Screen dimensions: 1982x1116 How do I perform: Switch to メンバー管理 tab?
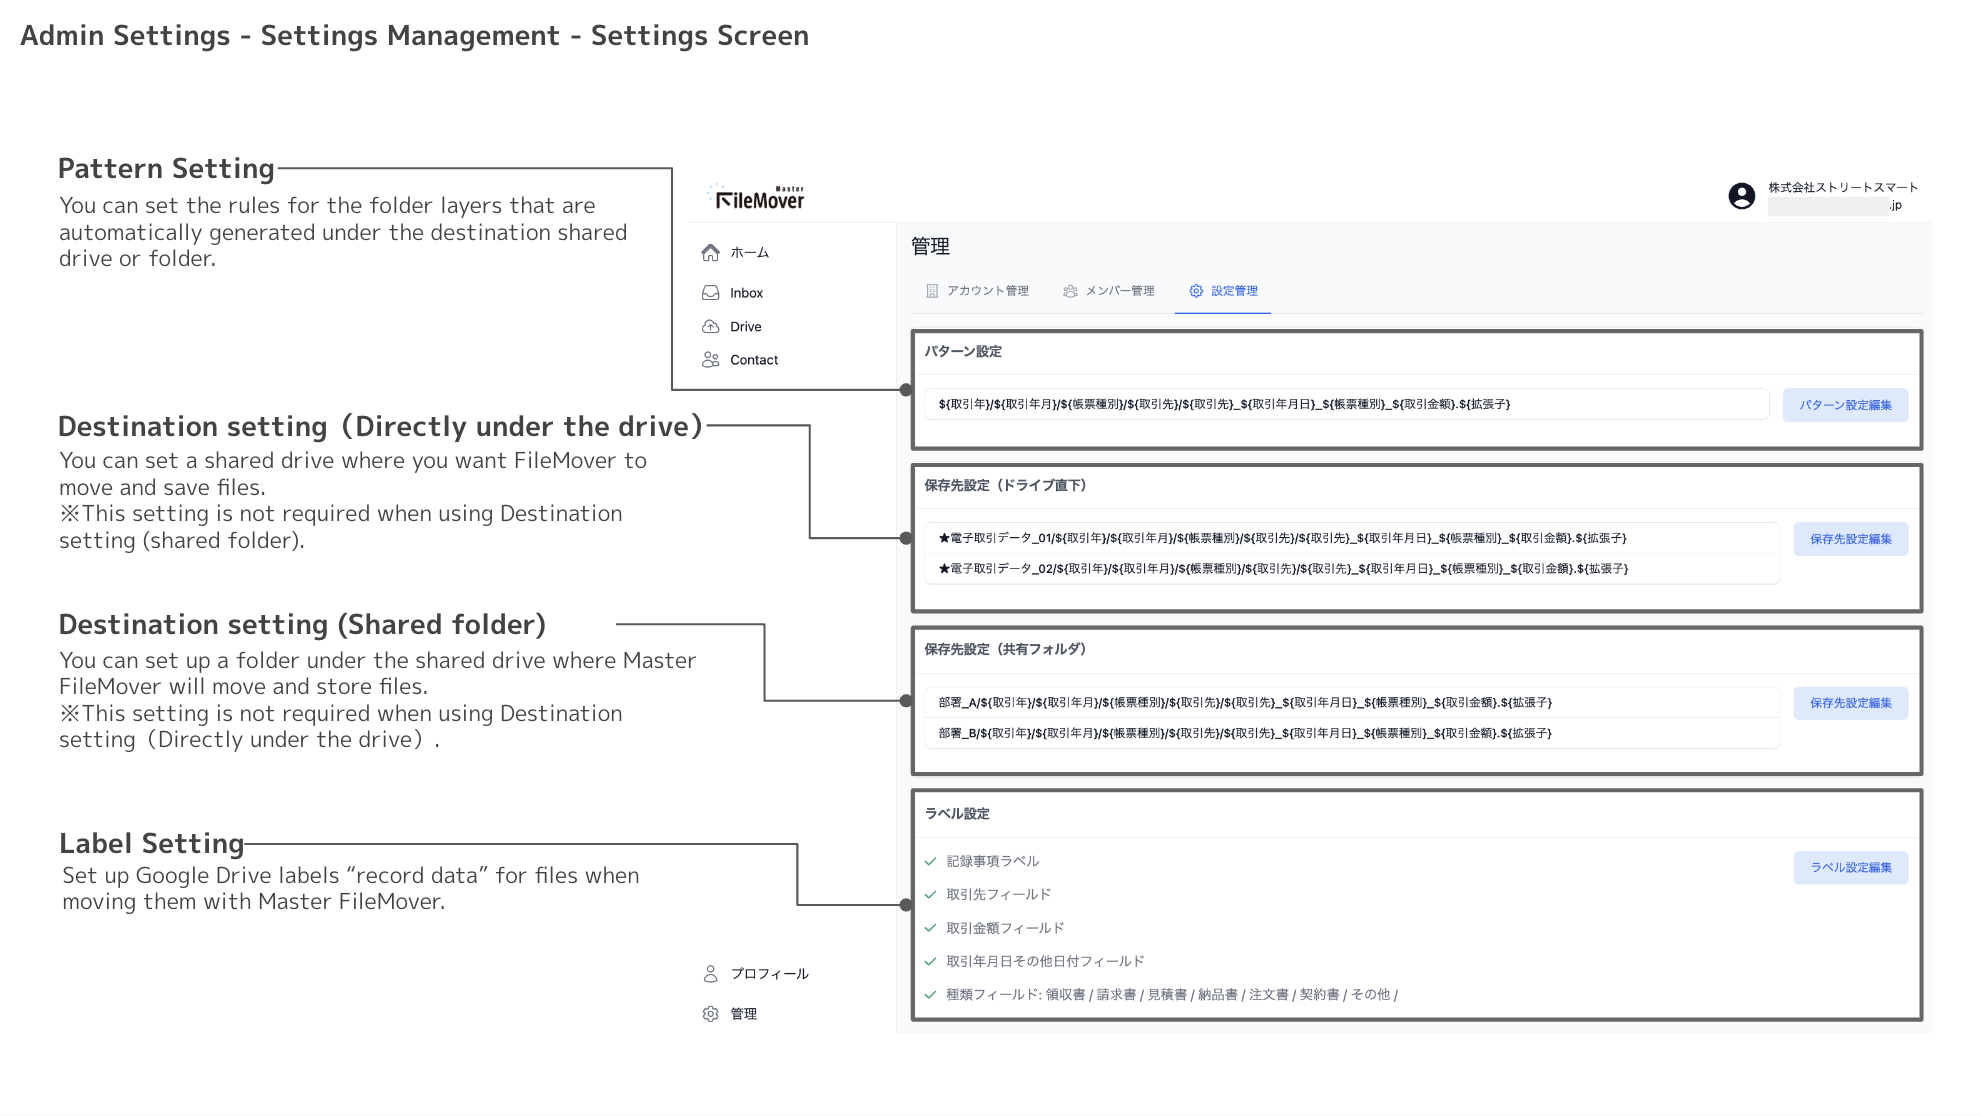click(x=1109, y=291)
